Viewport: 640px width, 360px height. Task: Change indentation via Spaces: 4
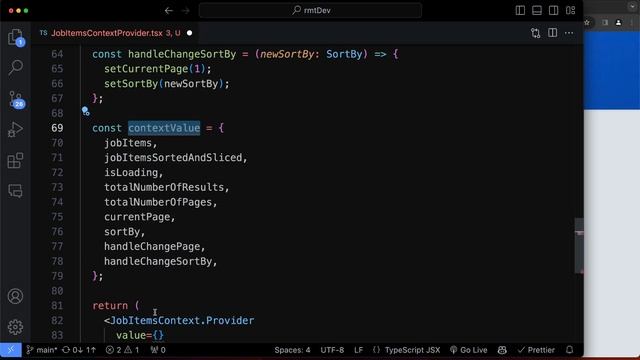(292, 350)
